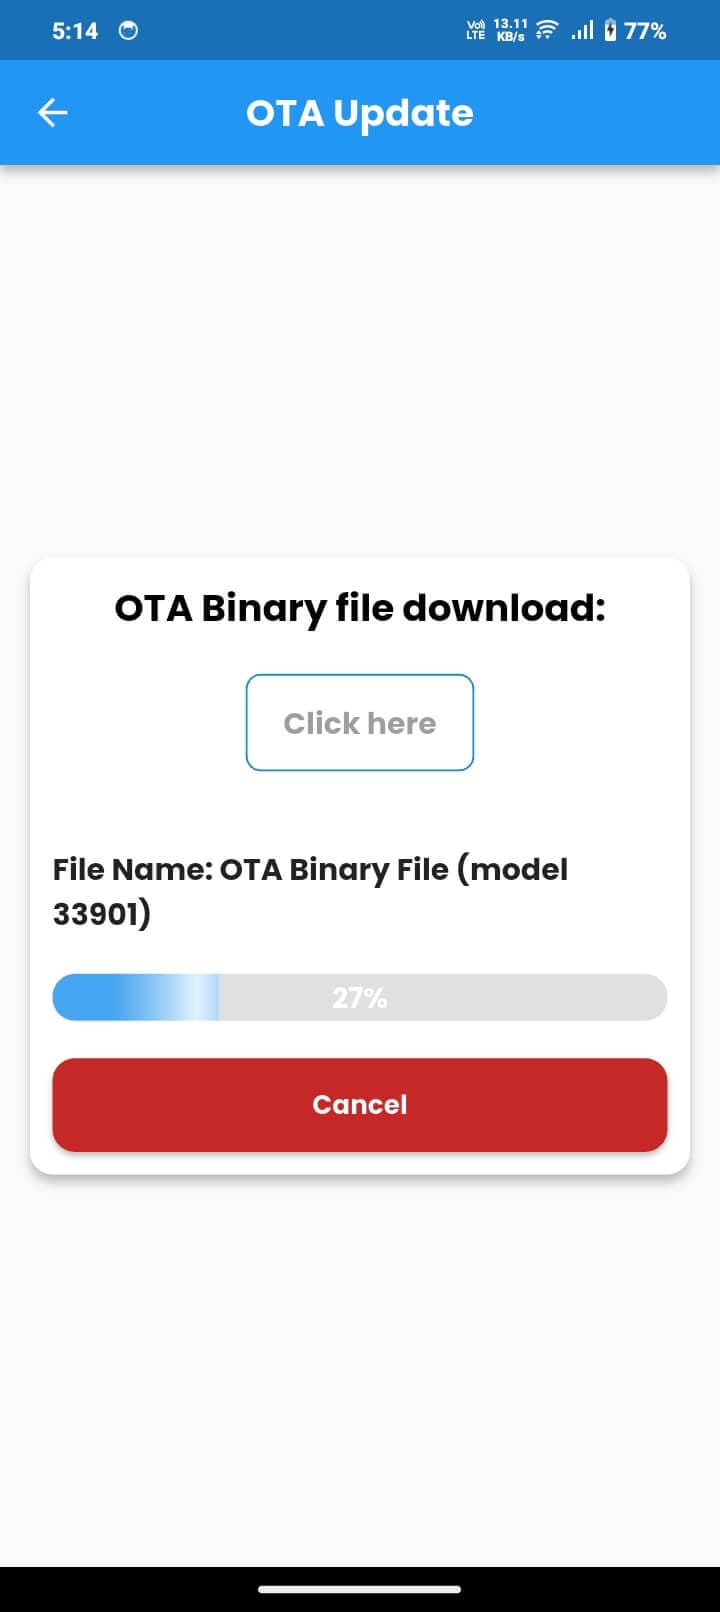The width and height of the screenshot is (720, 1612).
Task: Tap the network speed indicator showing 13.11 KB/s
Action: point(511,29)
